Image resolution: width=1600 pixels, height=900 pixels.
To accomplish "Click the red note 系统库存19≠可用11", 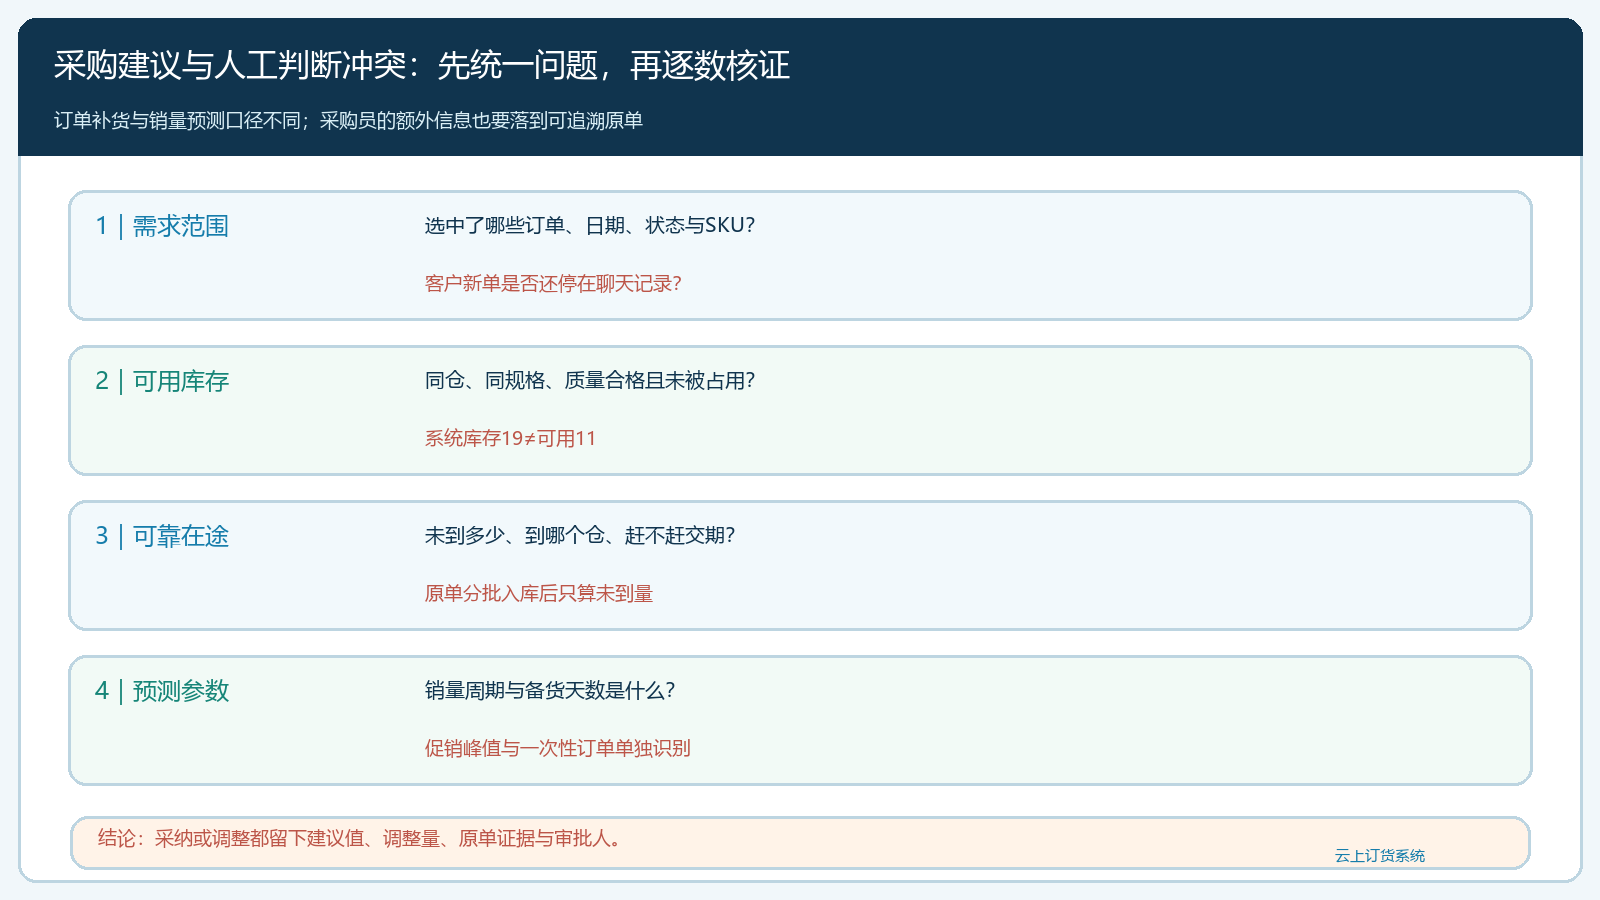I will point(510,439).
